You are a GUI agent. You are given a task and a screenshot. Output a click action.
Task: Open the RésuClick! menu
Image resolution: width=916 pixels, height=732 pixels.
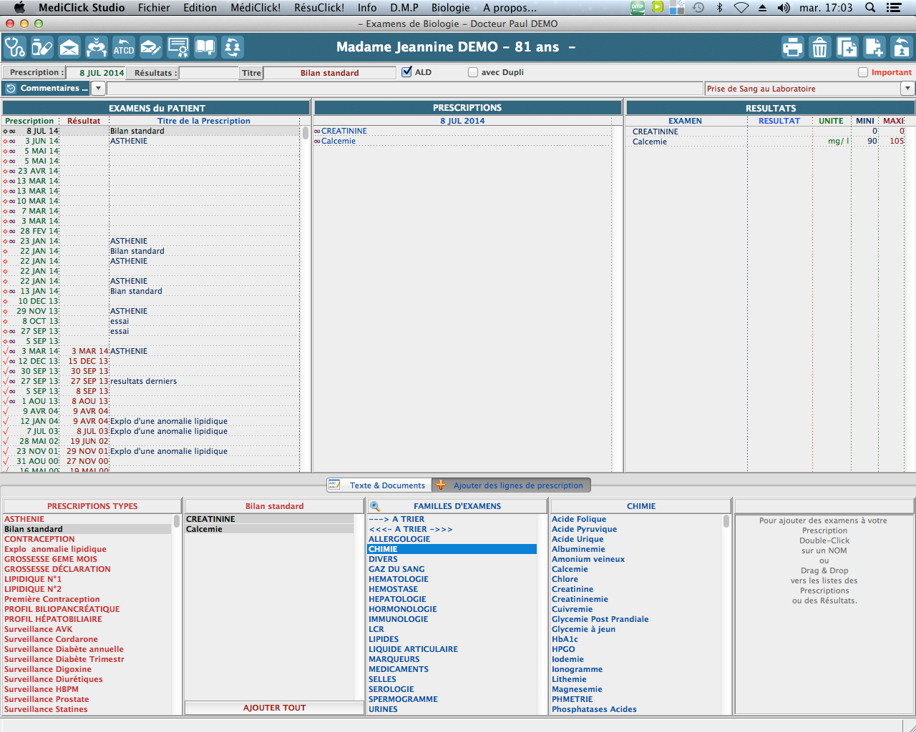319,7
